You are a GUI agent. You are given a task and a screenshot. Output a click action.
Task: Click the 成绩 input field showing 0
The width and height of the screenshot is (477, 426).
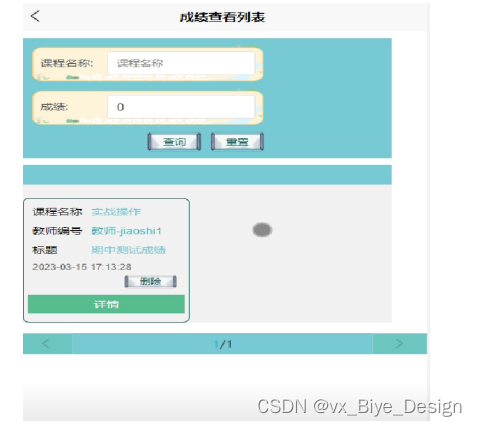181,107
